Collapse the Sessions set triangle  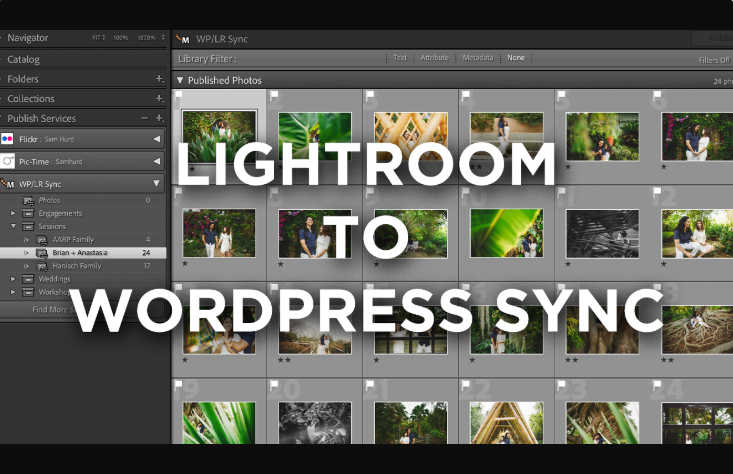click(13, 226)
